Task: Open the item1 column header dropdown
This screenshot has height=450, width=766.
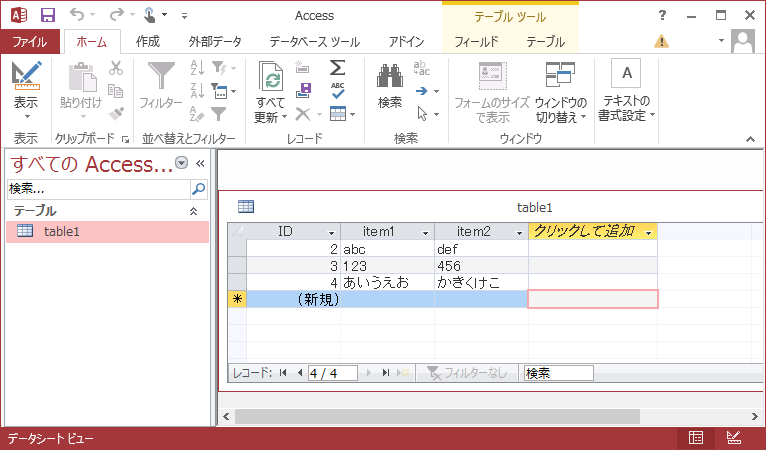Action: 426,232
